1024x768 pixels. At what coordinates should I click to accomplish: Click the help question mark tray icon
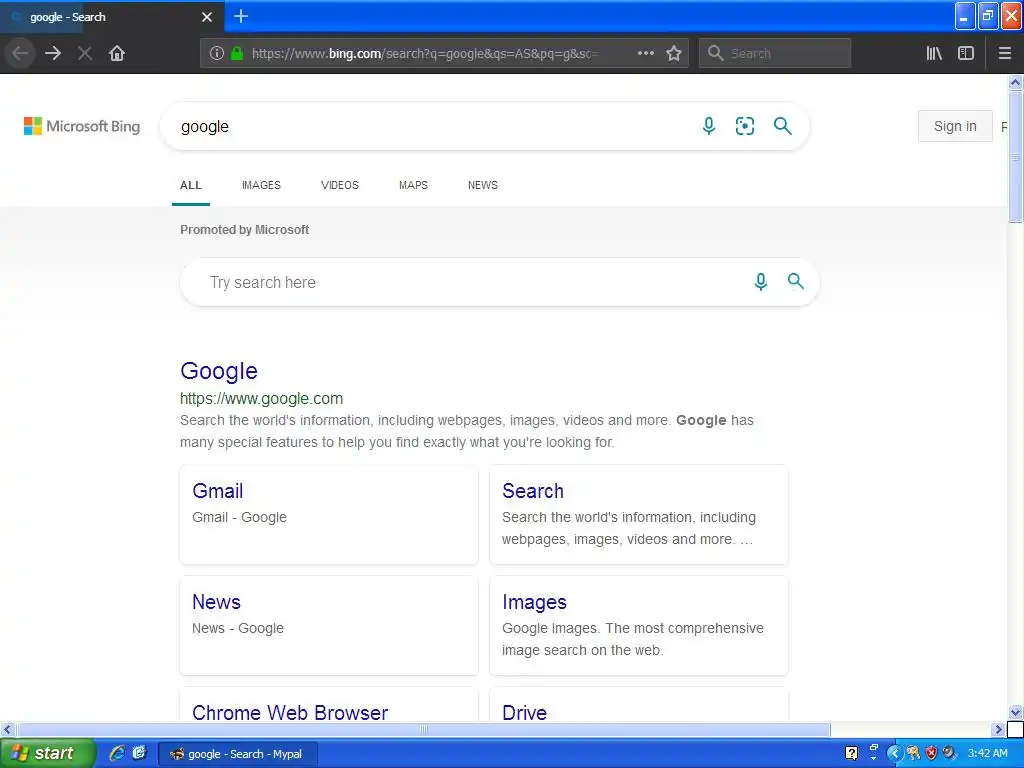tap(852, 754)
